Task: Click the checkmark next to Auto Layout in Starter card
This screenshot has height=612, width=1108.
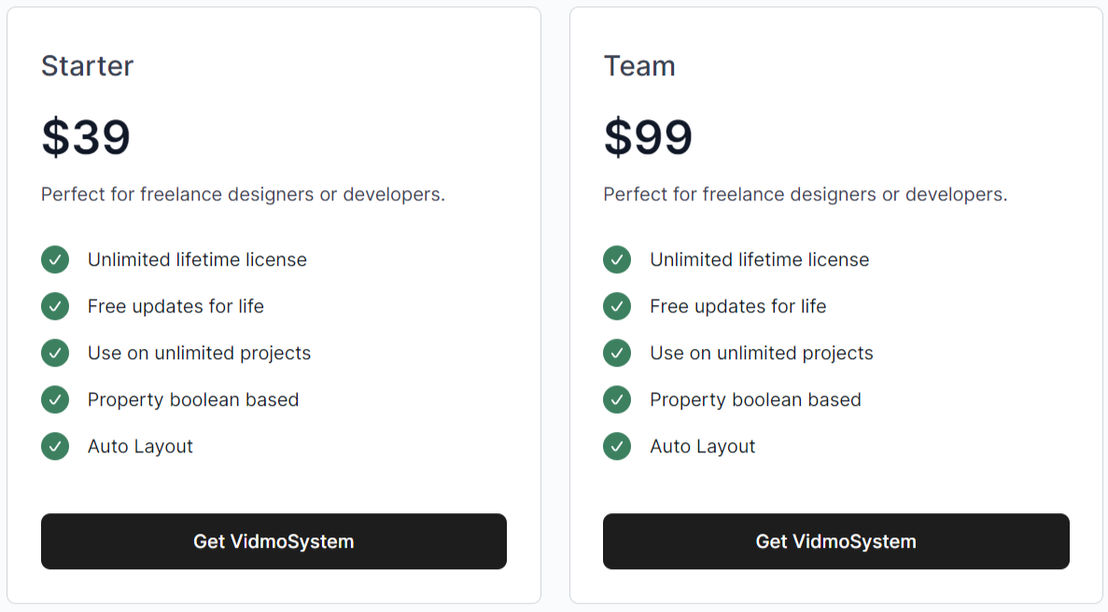Action: 55,446
